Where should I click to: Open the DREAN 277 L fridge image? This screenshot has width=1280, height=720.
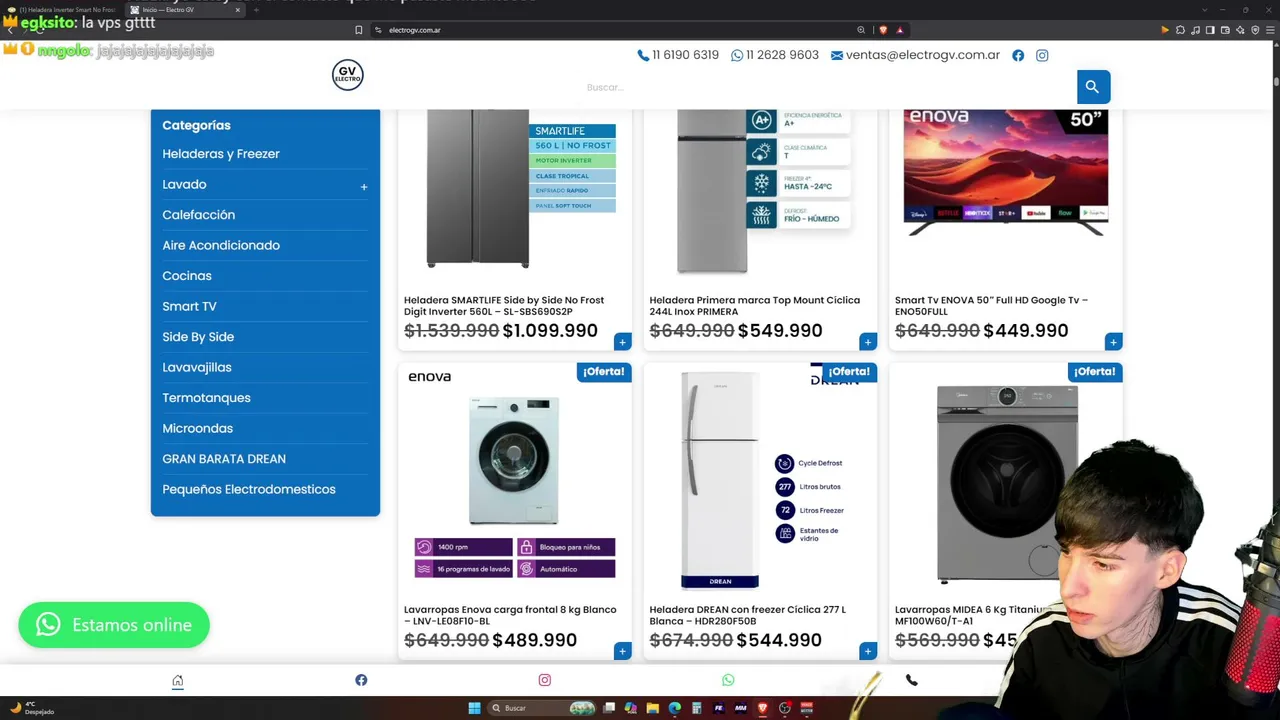(x=760, y=480)
